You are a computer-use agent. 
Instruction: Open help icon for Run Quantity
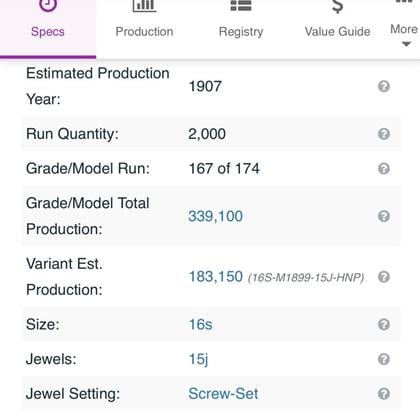click(384, 134)
